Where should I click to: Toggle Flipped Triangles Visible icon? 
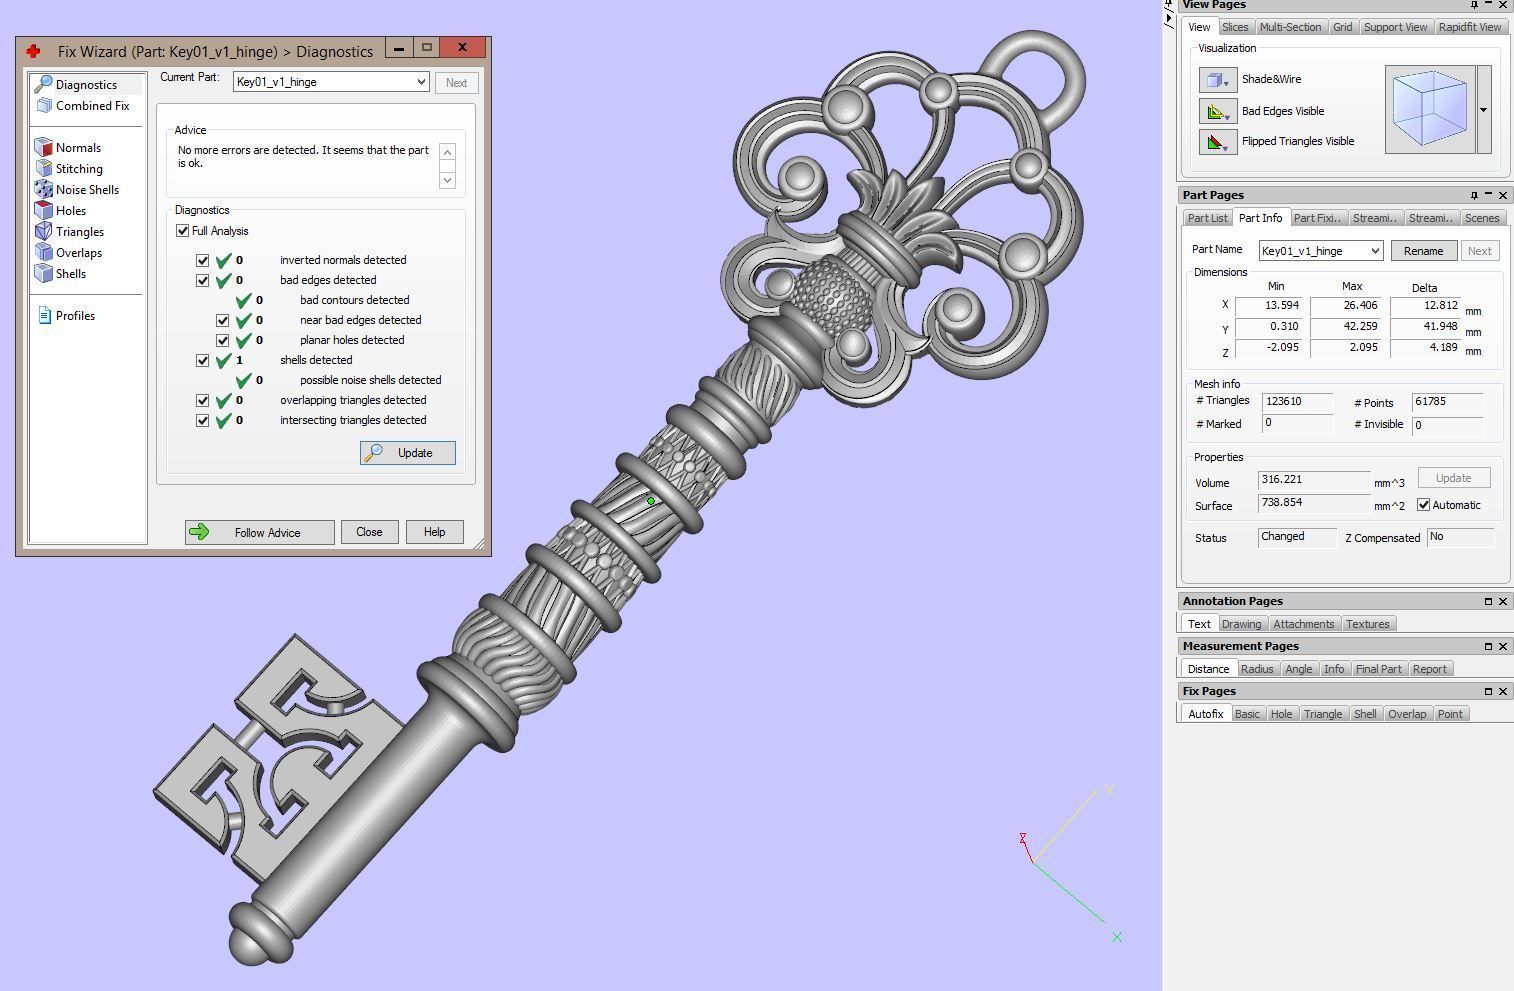coord(1217,142)
